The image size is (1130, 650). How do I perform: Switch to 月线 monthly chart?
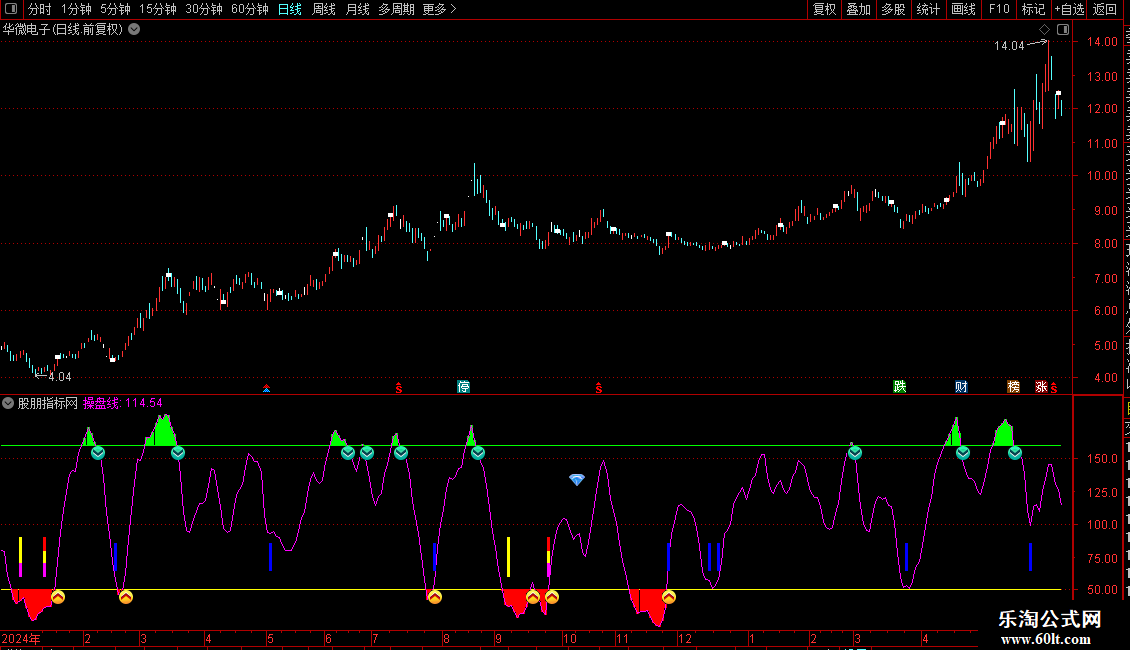click(x=357, y=9)
